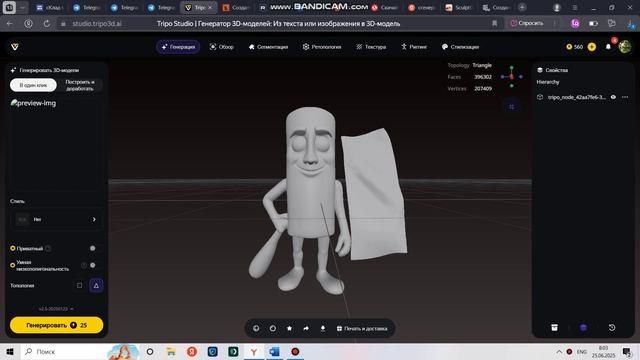Click the Tripo logo icon
Image resolution: width=640 pixels, height=360 pixels.
(x=15, y=47)
